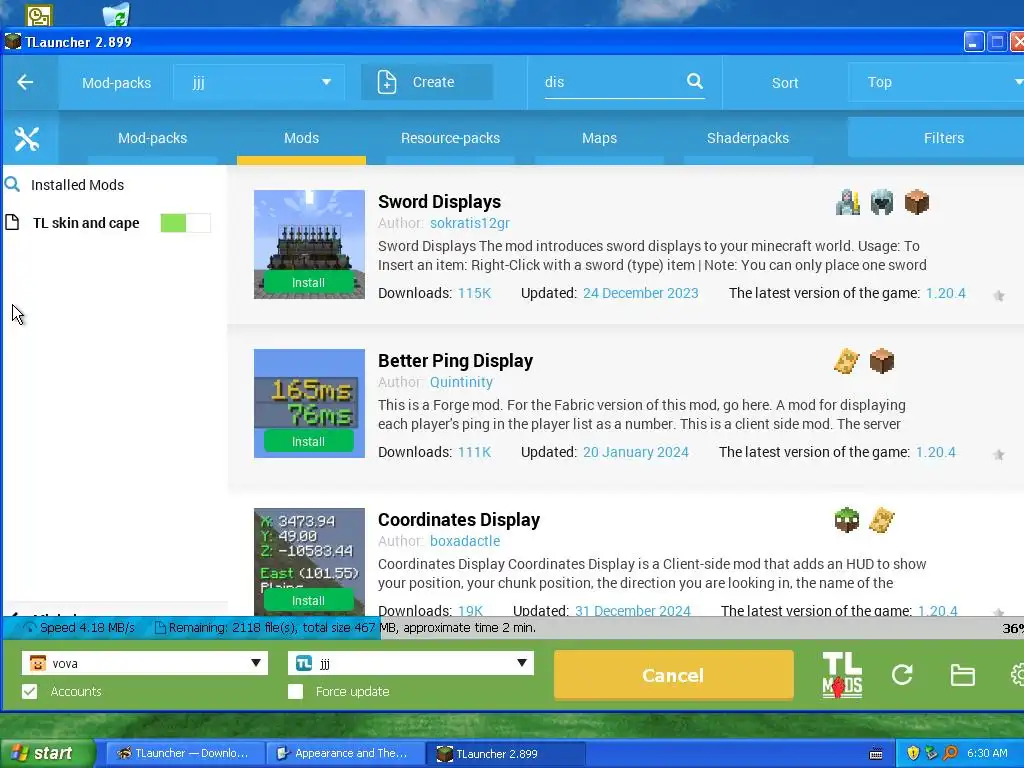Open author link boxadactle
1024x768 pixels.
click(465, 541)
